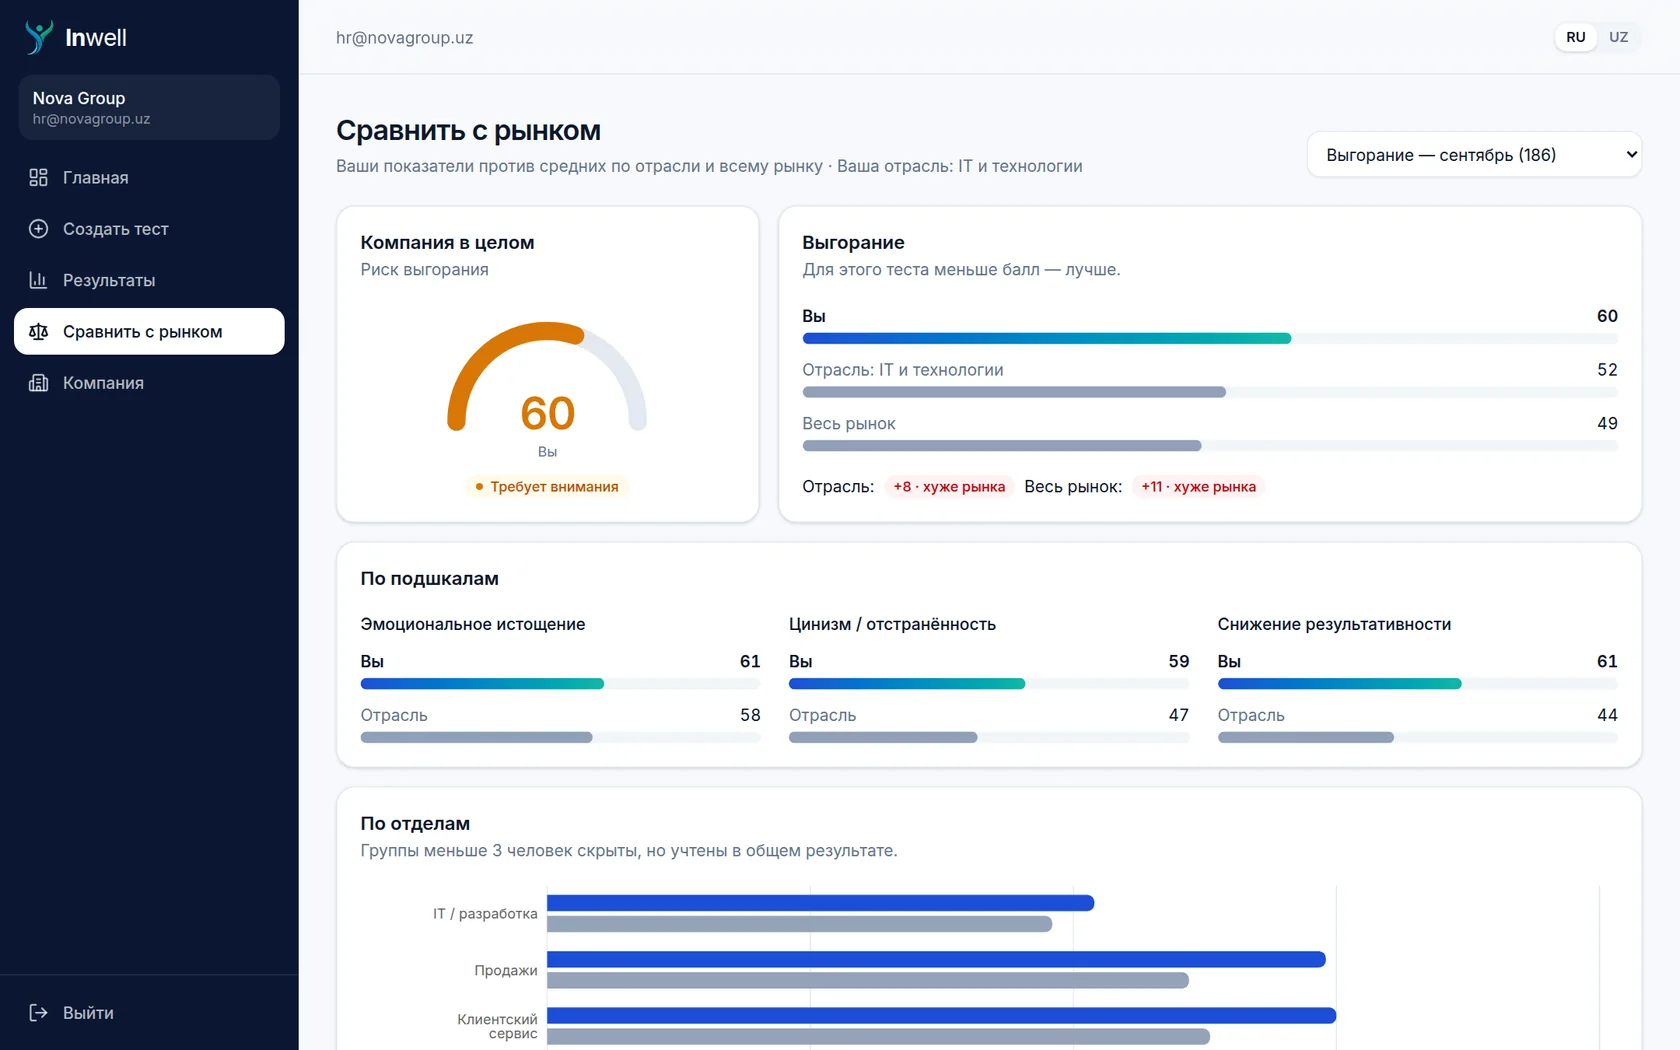Go to Создать тест page
This screenshot has height=1050, width=1680.
click(149, 229)
